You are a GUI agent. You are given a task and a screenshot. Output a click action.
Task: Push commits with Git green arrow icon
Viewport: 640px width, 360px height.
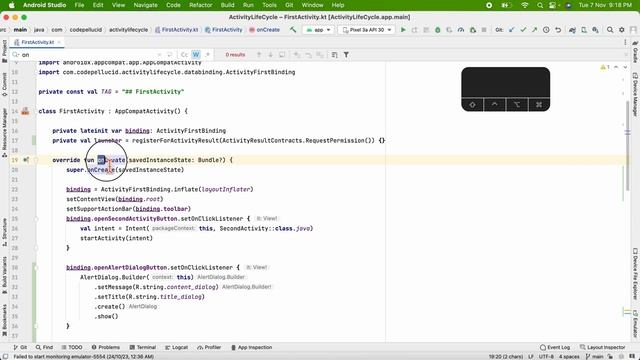534,30
